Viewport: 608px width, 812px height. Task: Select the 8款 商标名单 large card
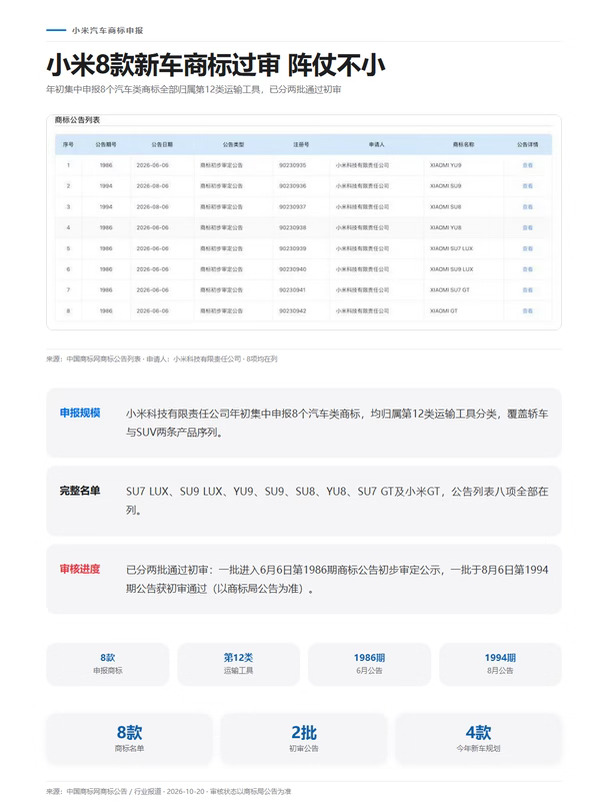click(x=129, y=739)
